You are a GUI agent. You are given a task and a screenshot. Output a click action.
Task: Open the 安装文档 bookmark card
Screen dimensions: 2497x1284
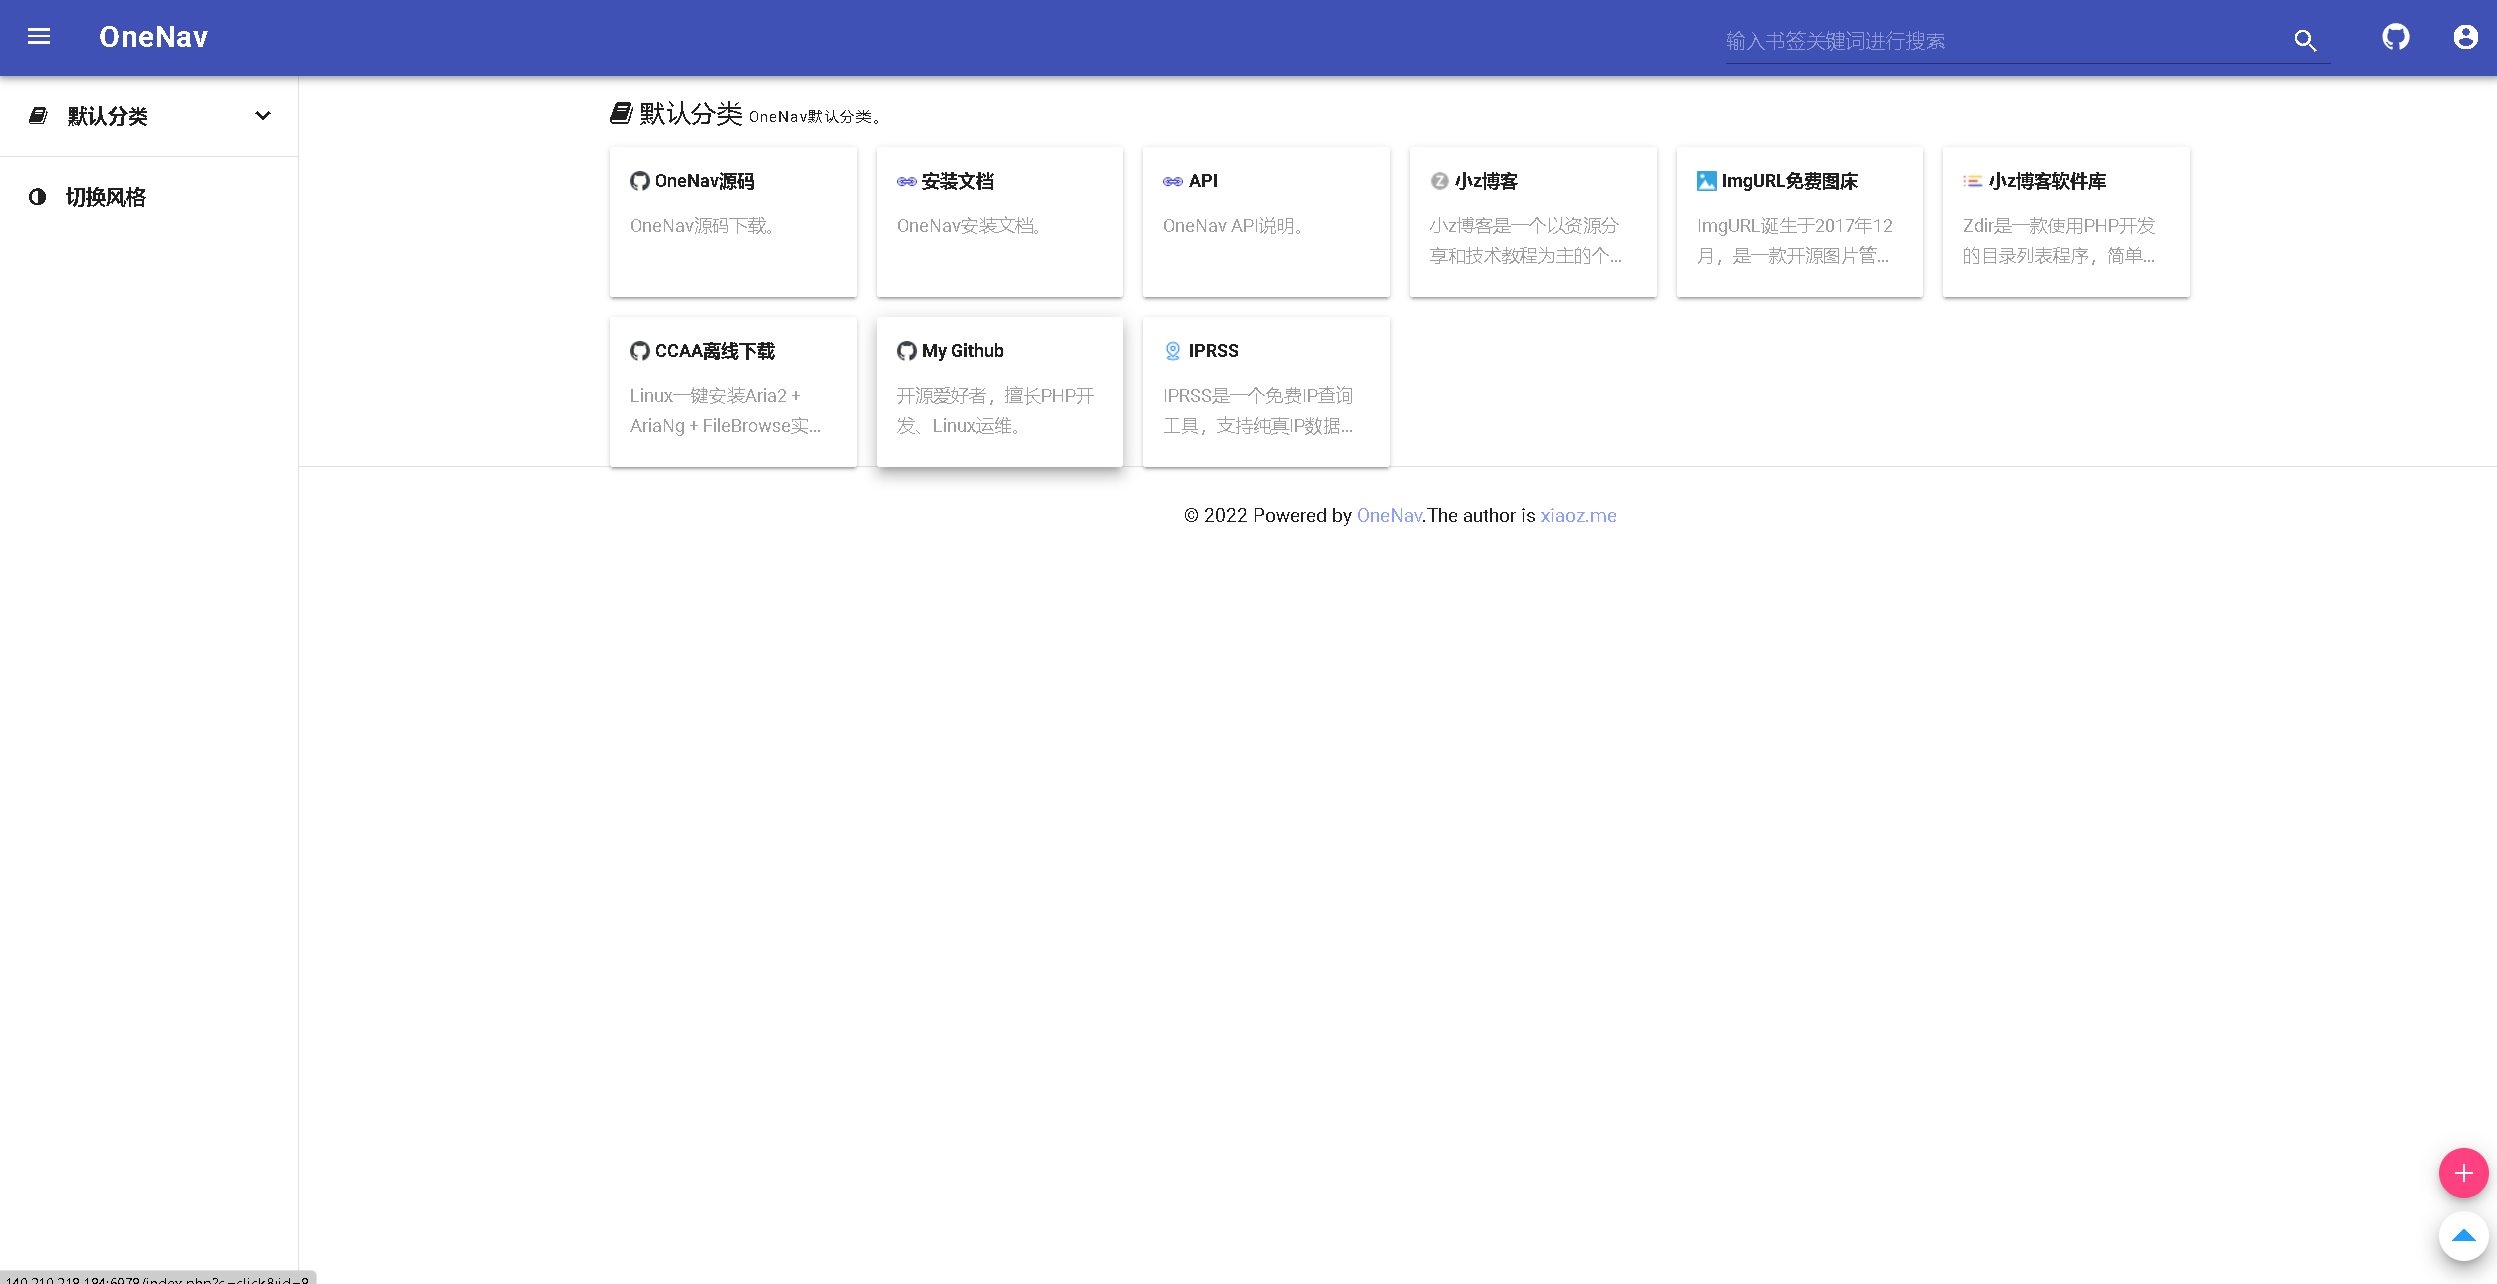point(999,222)
